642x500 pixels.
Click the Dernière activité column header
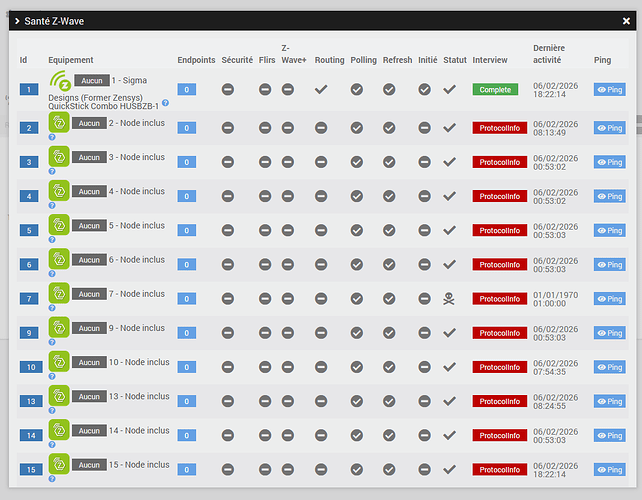pyautogui.click(x=549, y=54)
